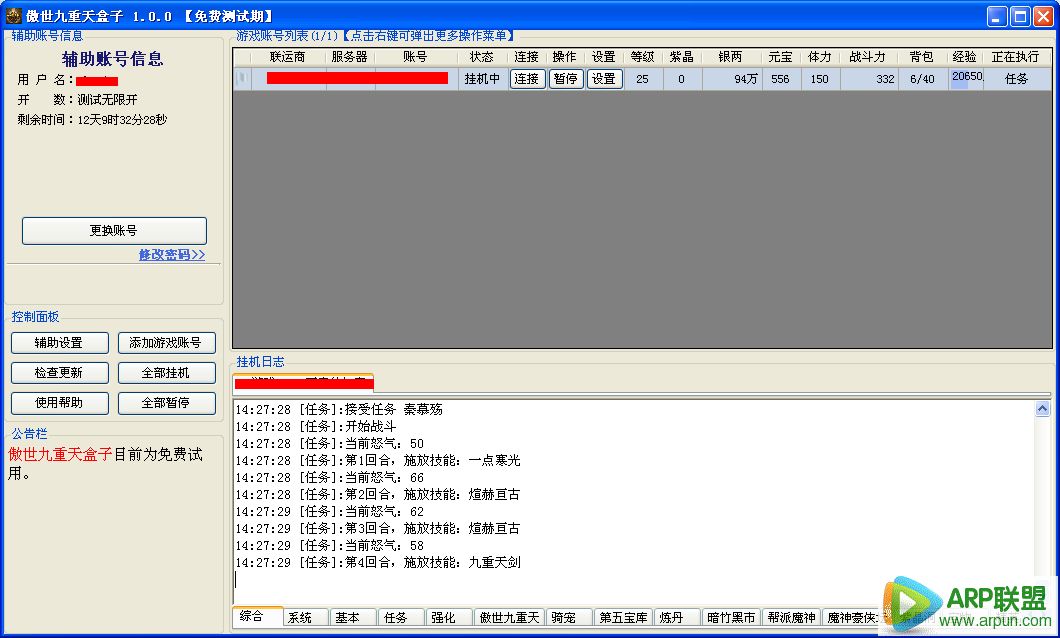Click the 设置 button in the account row
Image resolution: width=1060 pixels, height=638 pixels.
click(604, 79)
